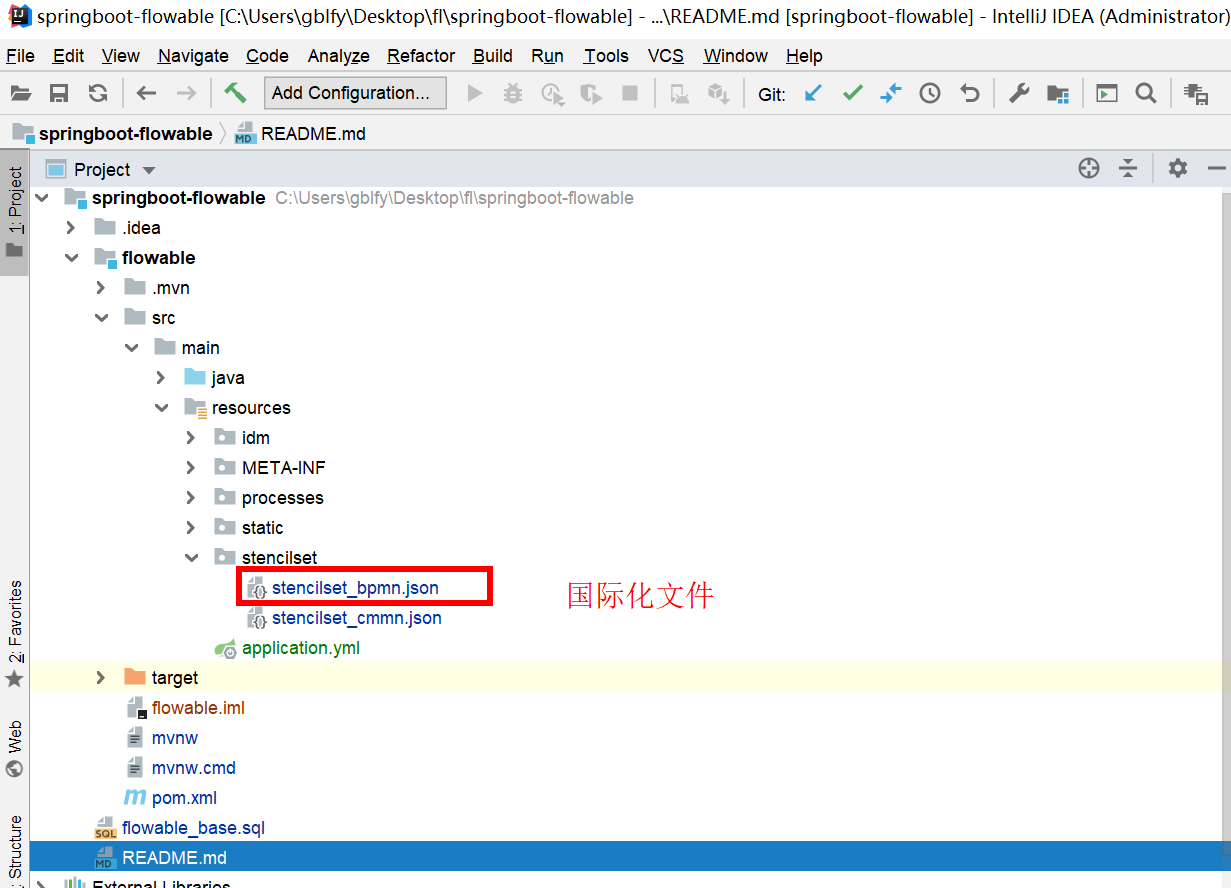
Task: Expand the target folder
Action: pyautogui.click(x=102, y=678)
